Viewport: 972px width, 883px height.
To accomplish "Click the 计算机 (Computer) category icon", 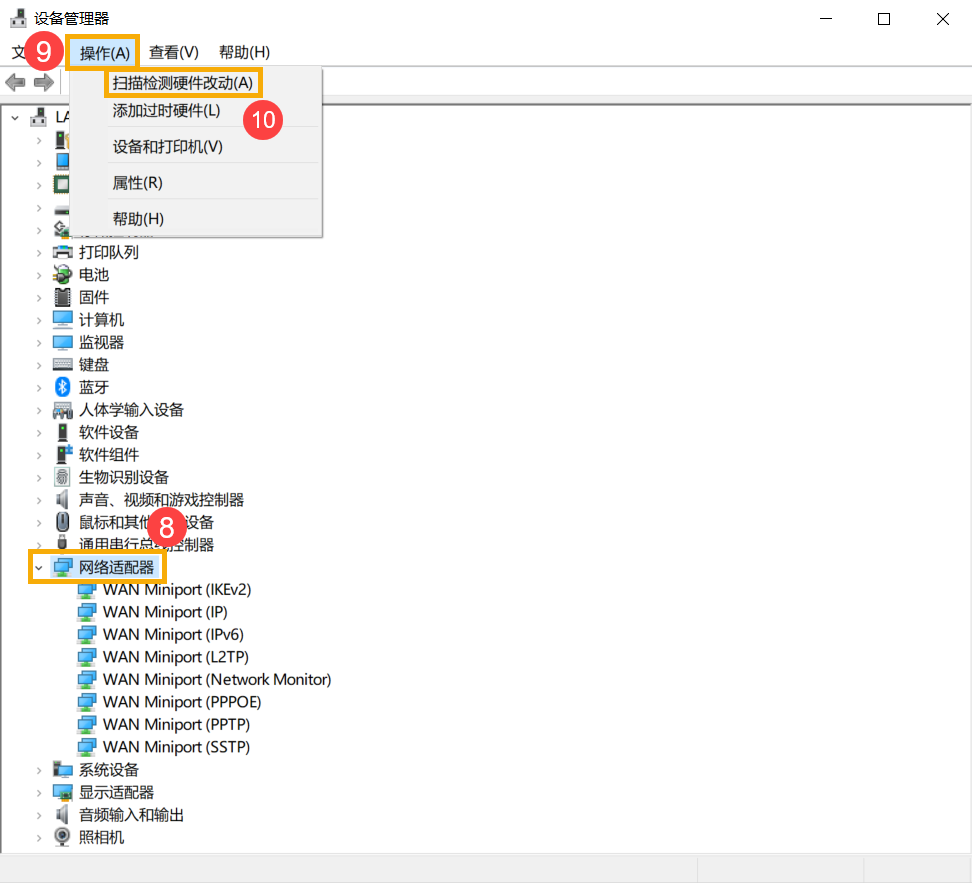I will tap(62, 319).
